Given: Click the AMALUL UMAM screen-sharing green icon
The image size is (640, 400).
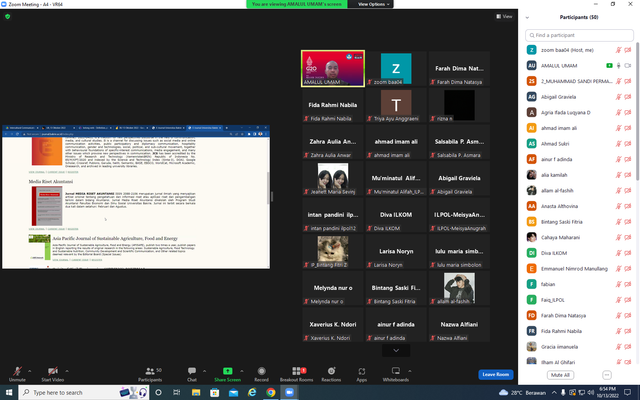Looking at the screenshot, I should click(x=609, y=65).
